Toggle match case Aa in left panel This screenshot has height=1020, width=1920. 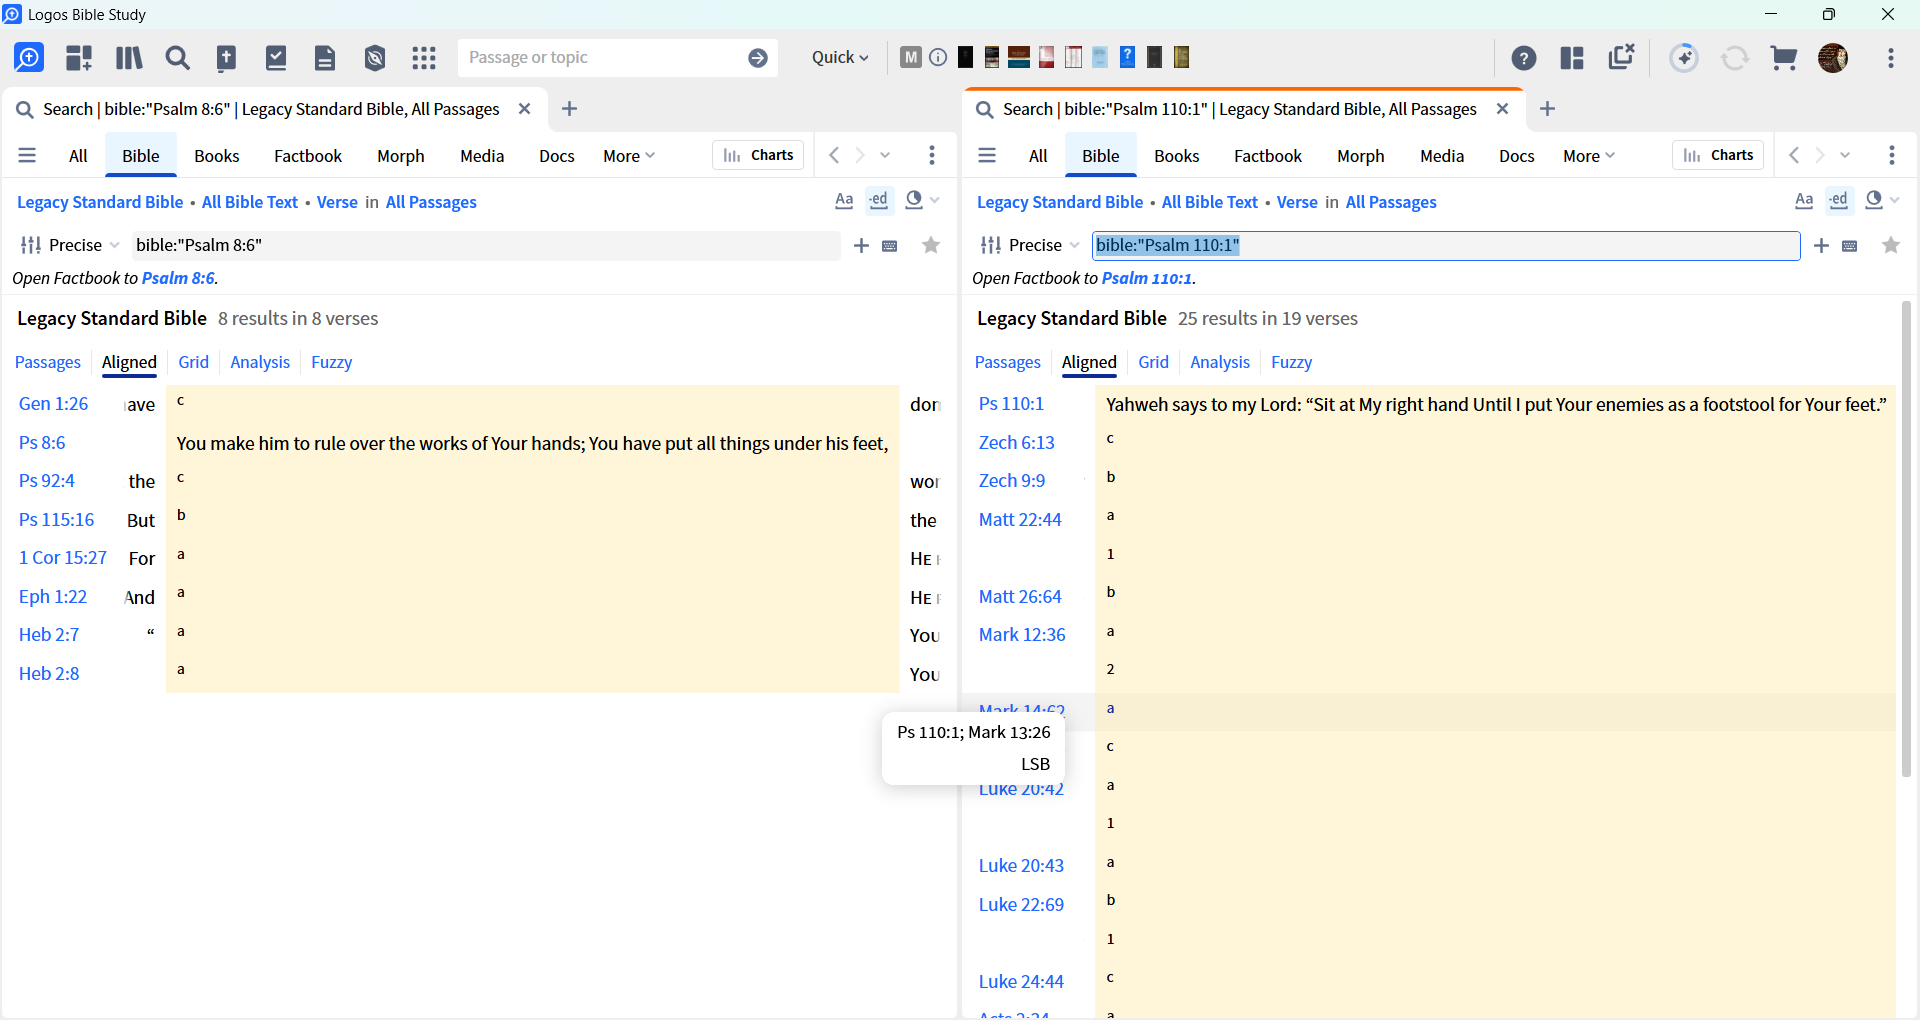coord(844,200)
